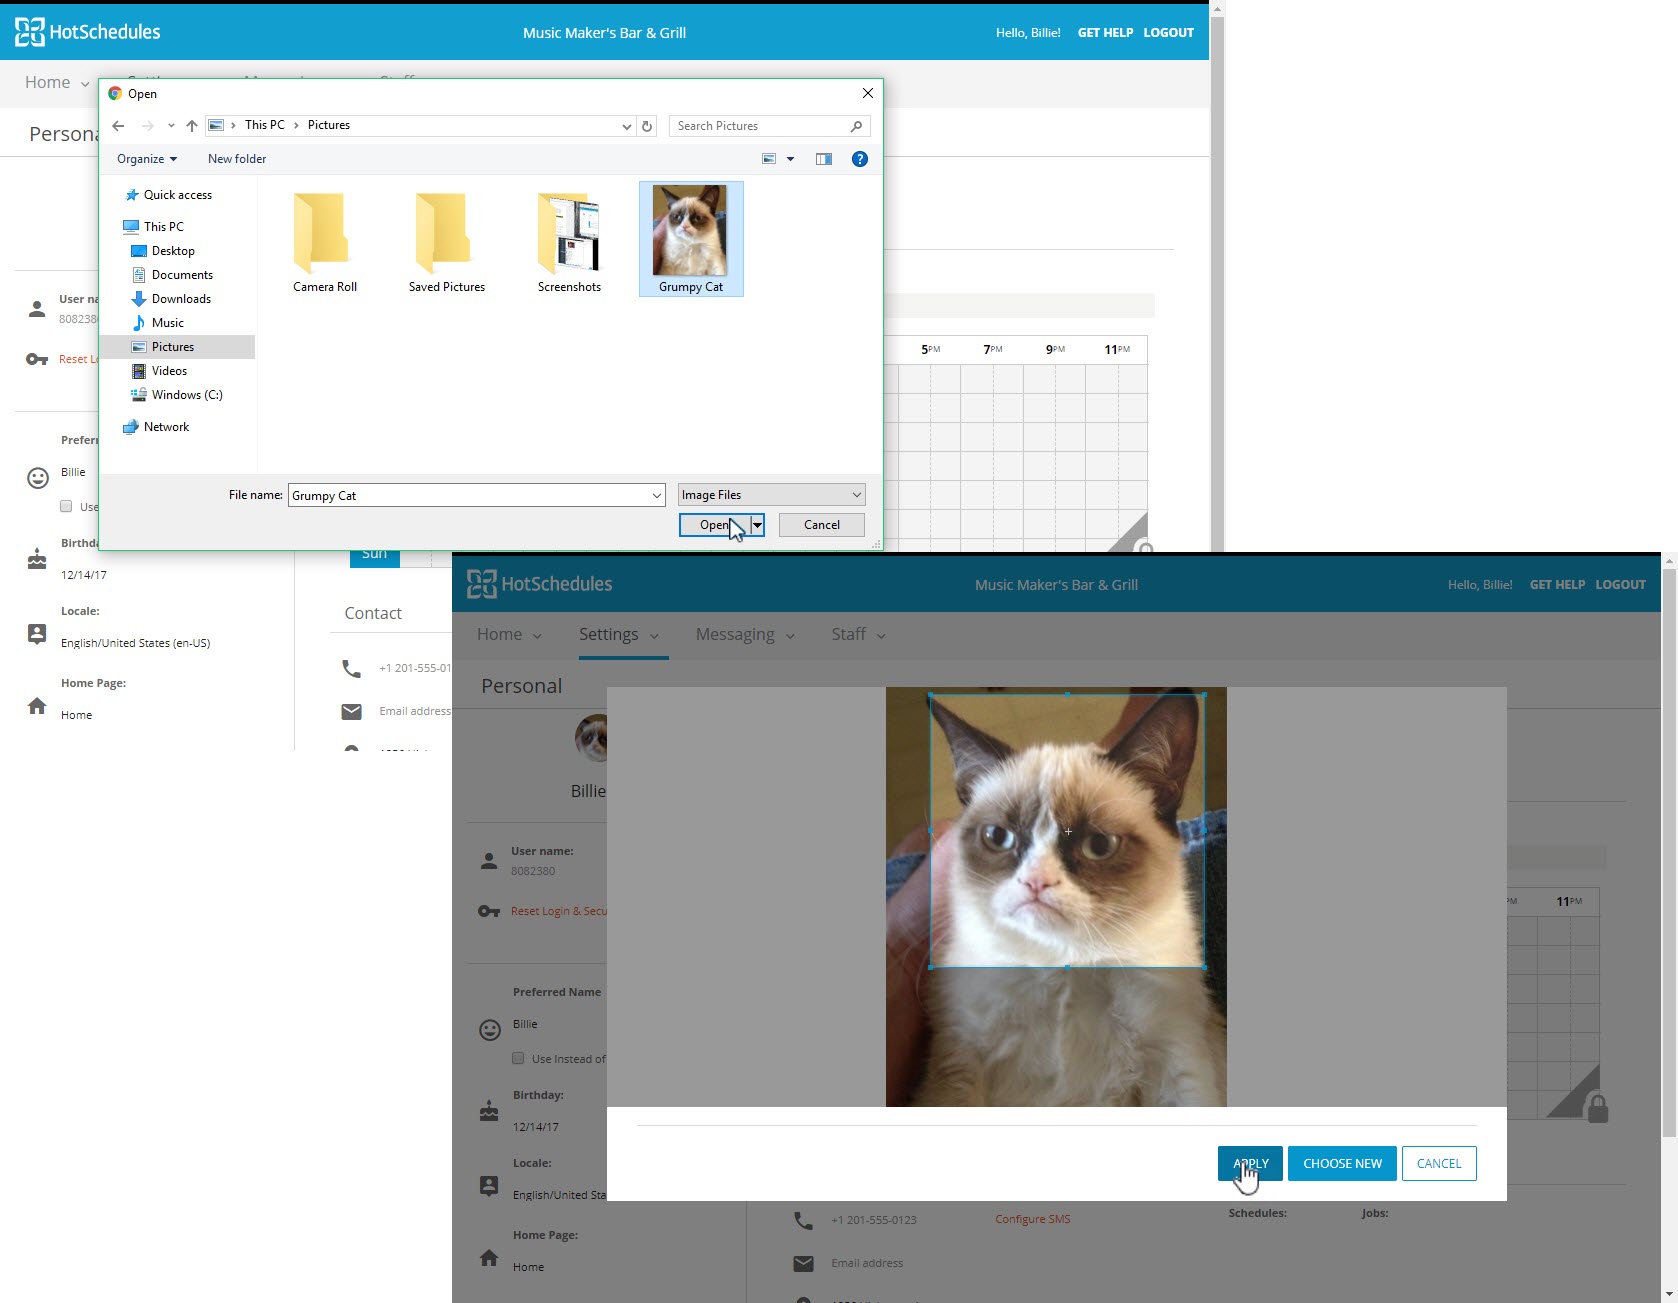Open the File name combo box dropdown

point(656,496)
